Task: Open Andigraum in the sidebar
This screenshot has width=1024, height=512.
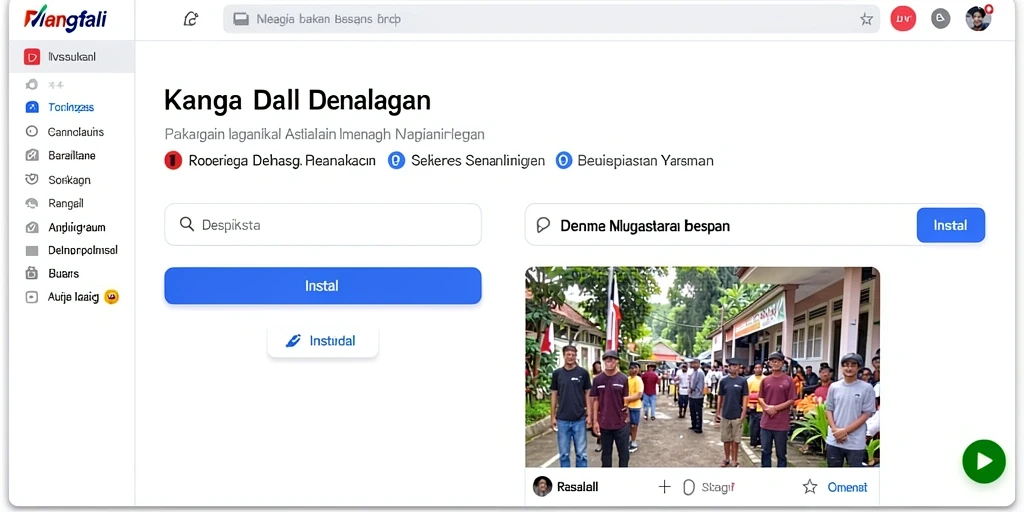Action: pyautogui.click(x=76, y=227)
